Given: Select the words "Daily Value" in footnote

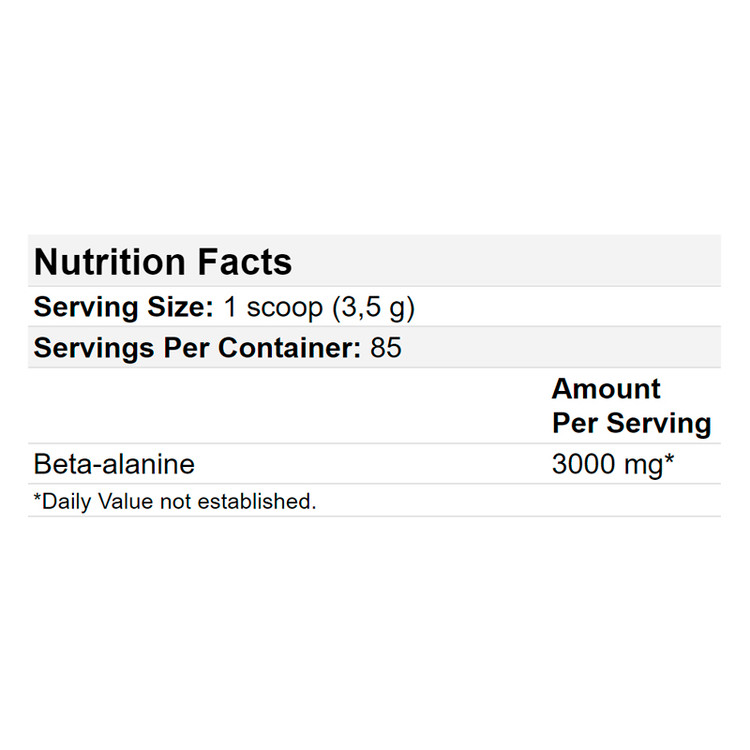Looking at the screenshot, I should pos(83,502).
